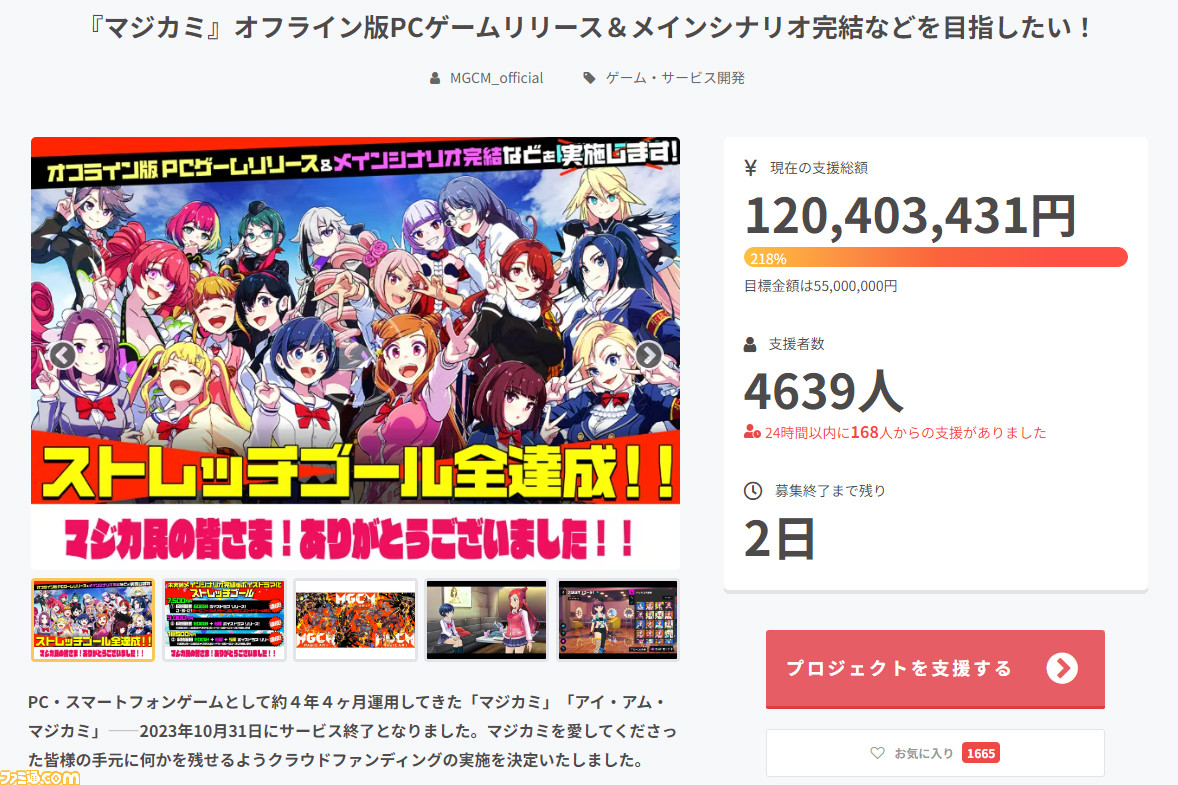Open the MGCM_official profile link
The height and width of the screenshot is (785, 1178).
(x=496, y=78)
